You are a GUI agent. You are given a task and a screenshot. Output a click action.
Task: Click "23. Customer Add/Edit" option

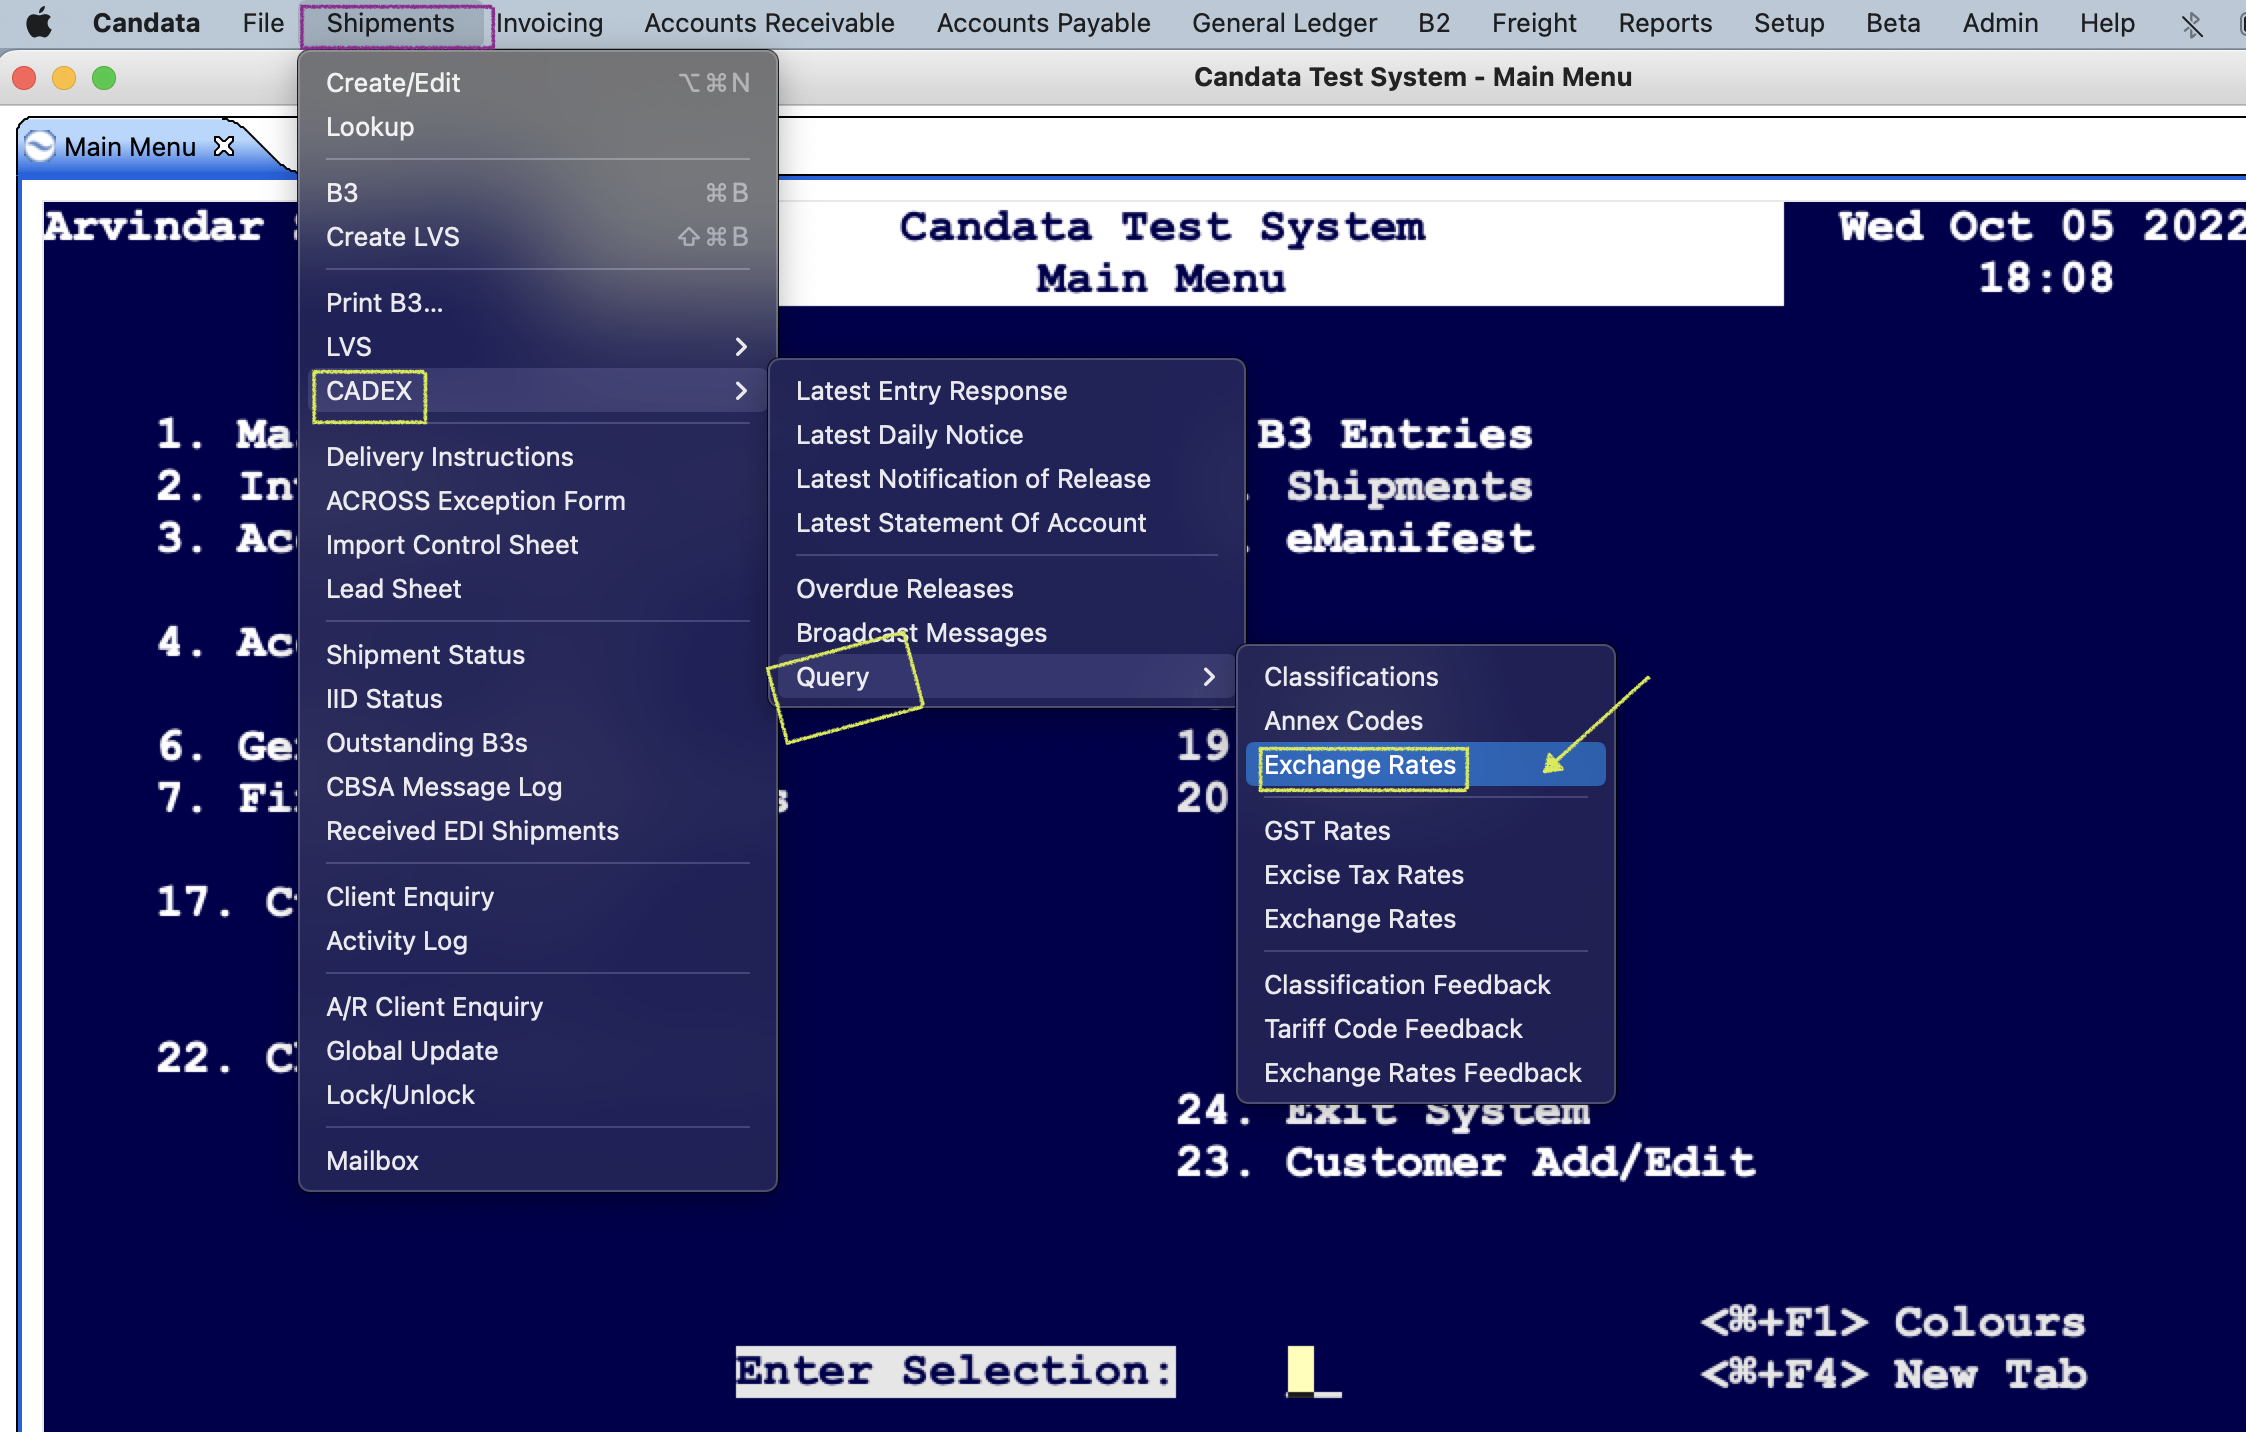pyautogui.click(x=1465, y=1162)
